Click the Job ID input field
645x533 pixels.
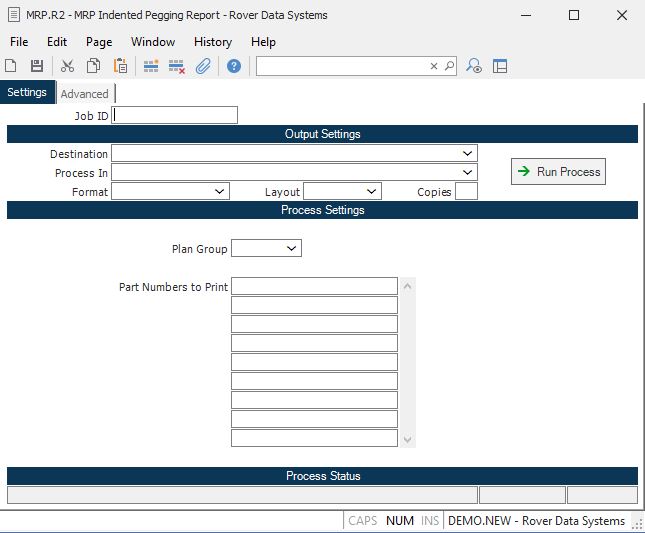click(x=175, y=115)
